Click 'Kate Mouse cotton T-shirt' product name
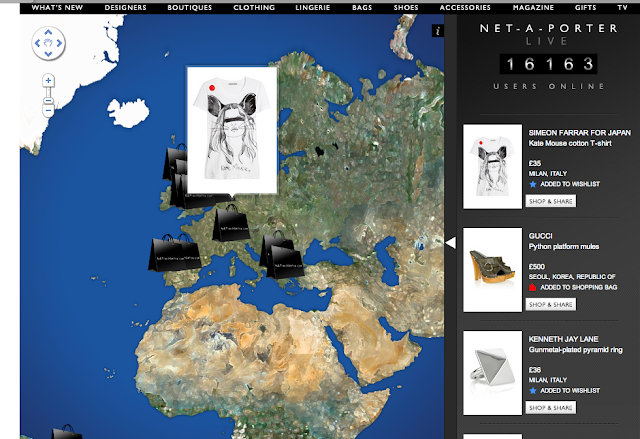640x439 pixels. tap(570, 143)
